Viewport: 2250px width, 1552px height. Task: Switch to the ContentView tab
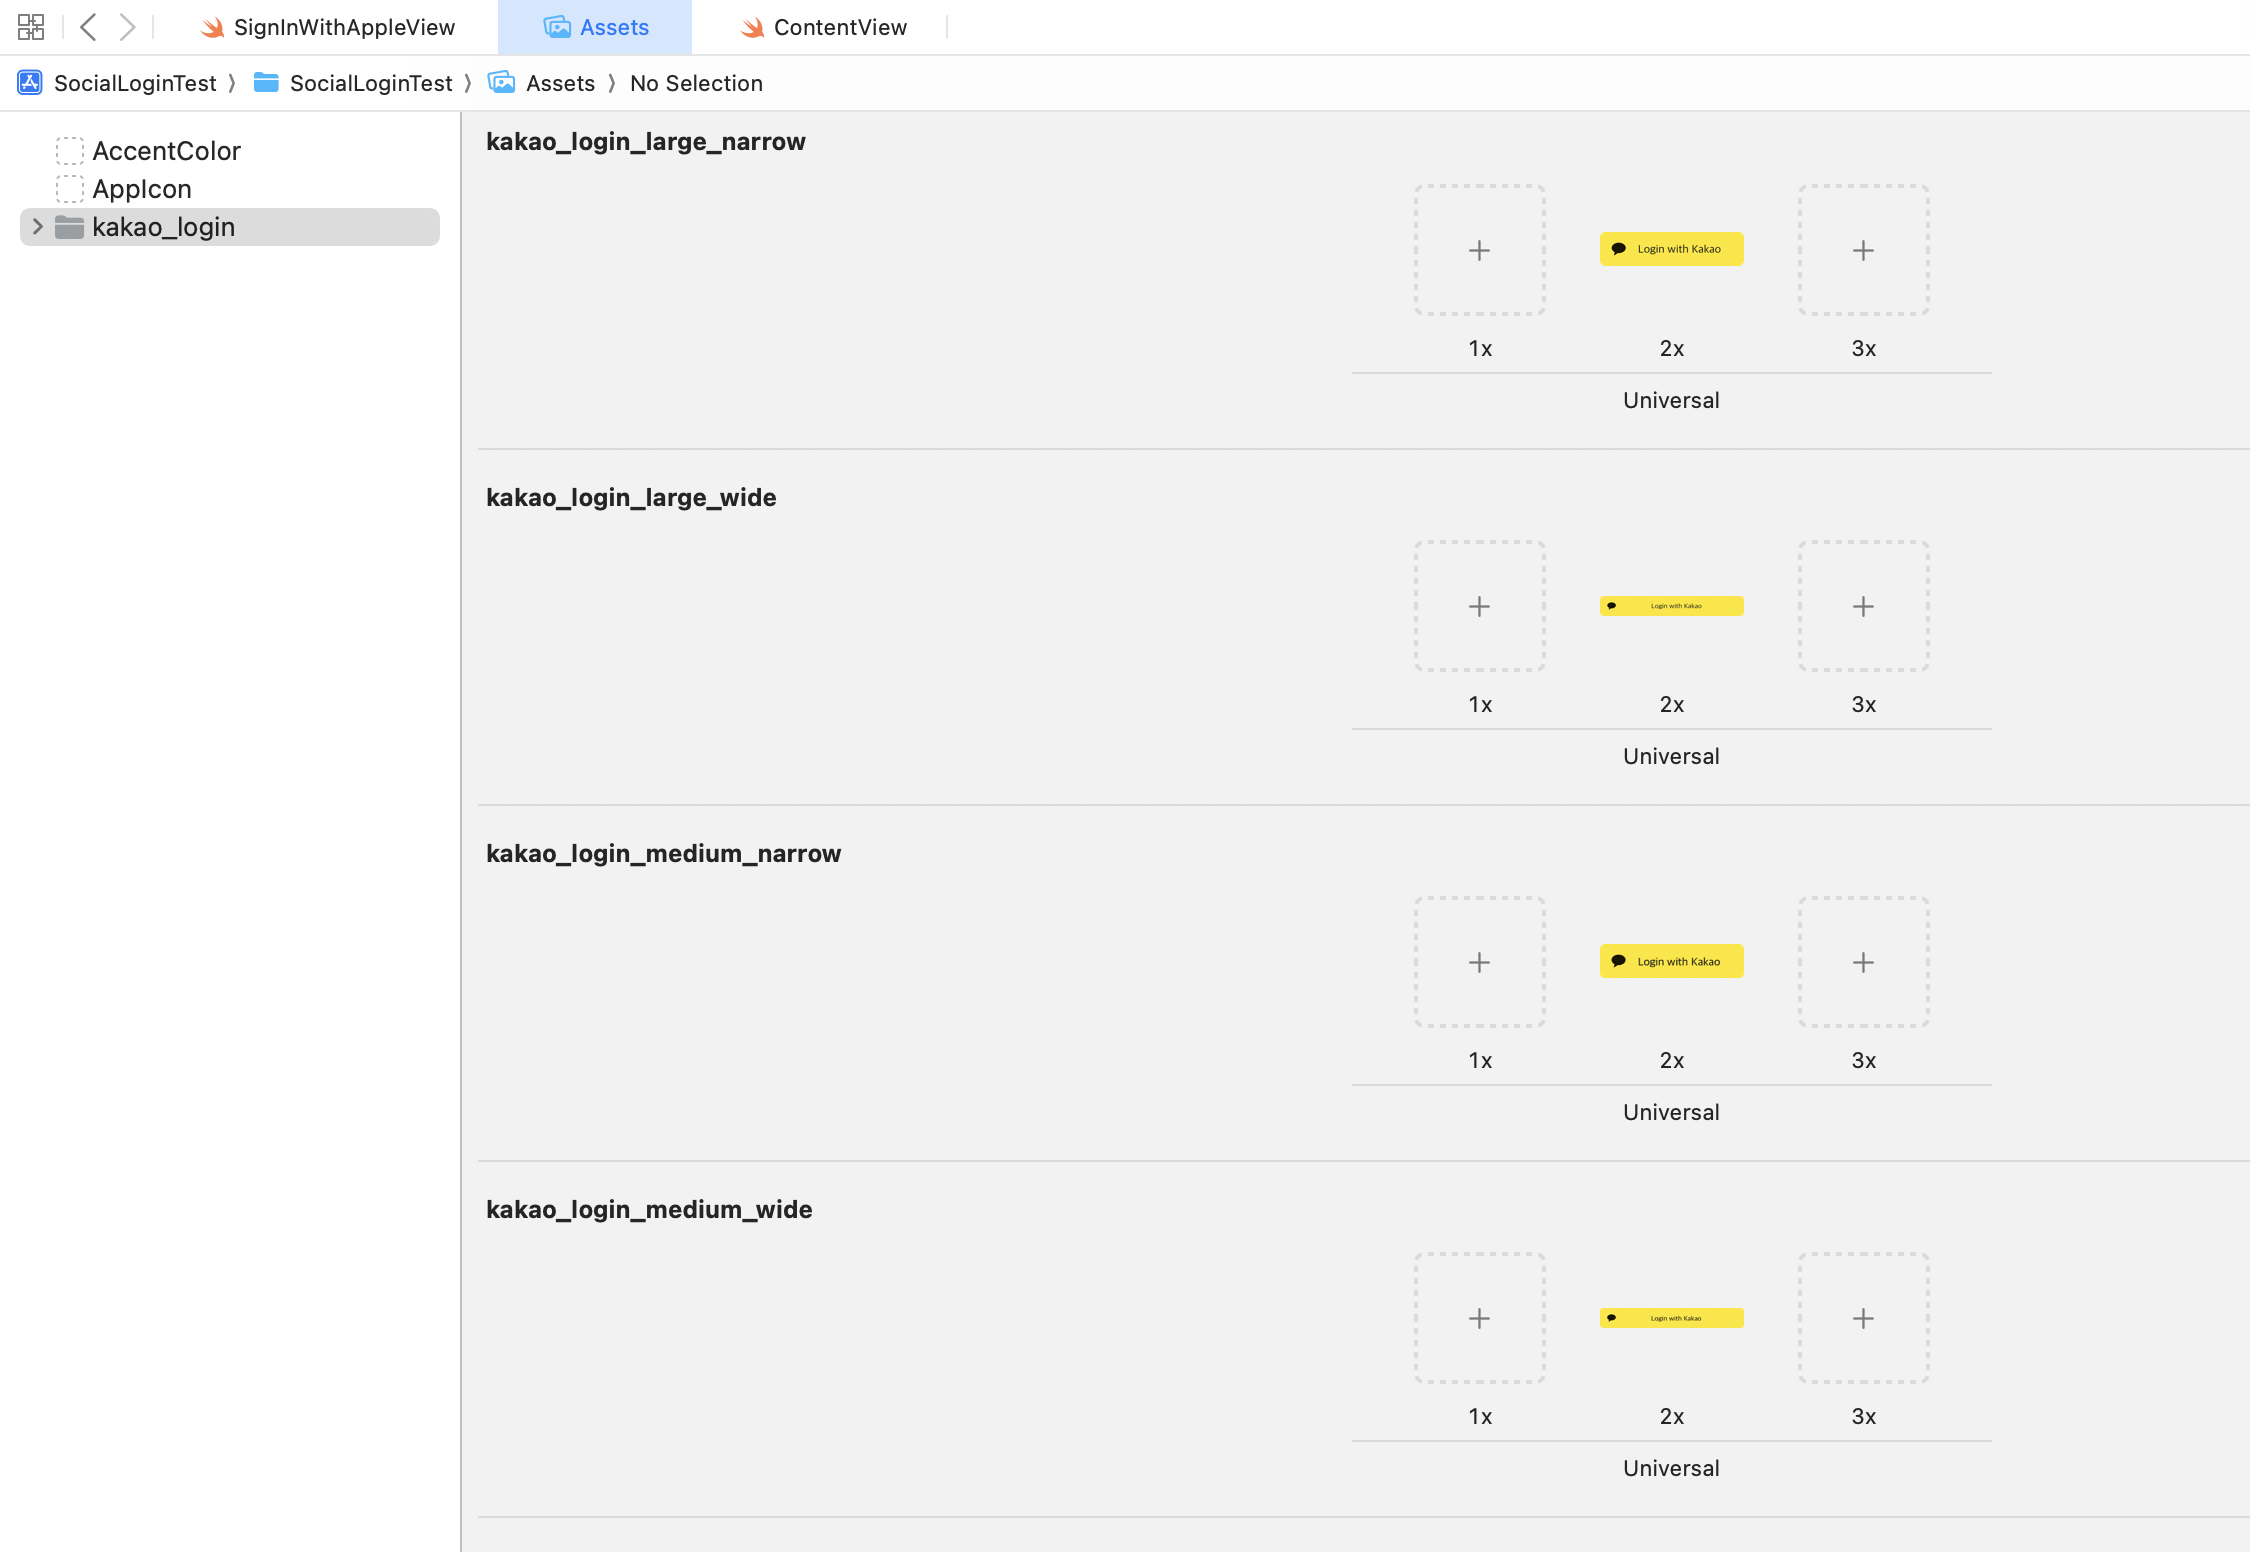click(x=839, y=27)
